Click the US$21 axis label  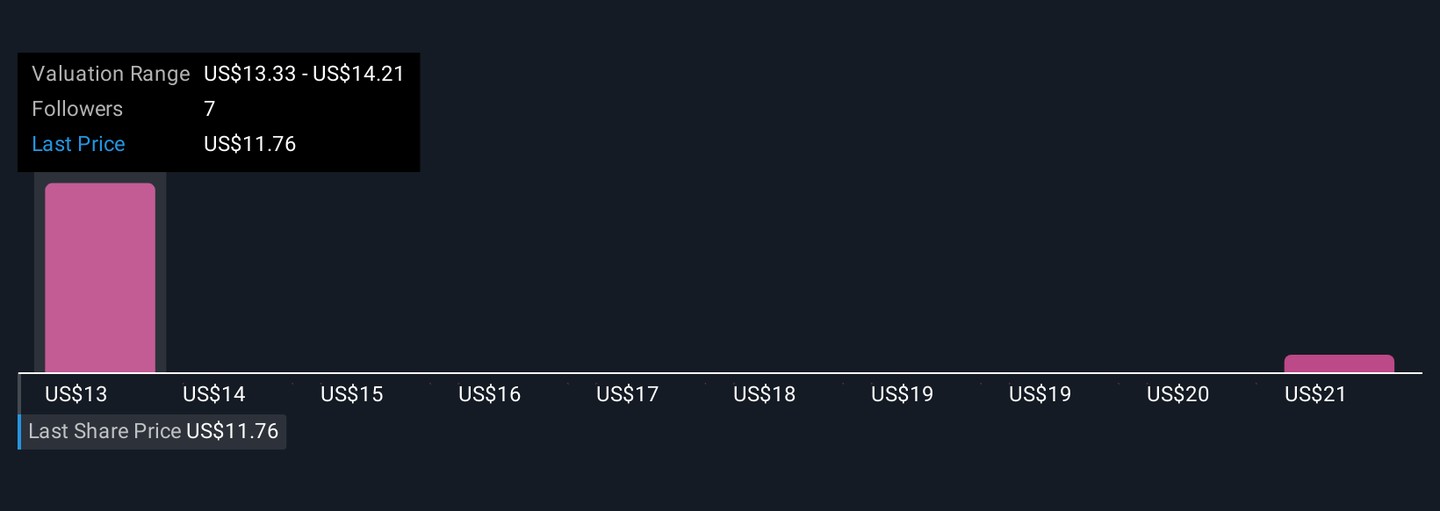pyautogui.click(x=1315, y=394)
